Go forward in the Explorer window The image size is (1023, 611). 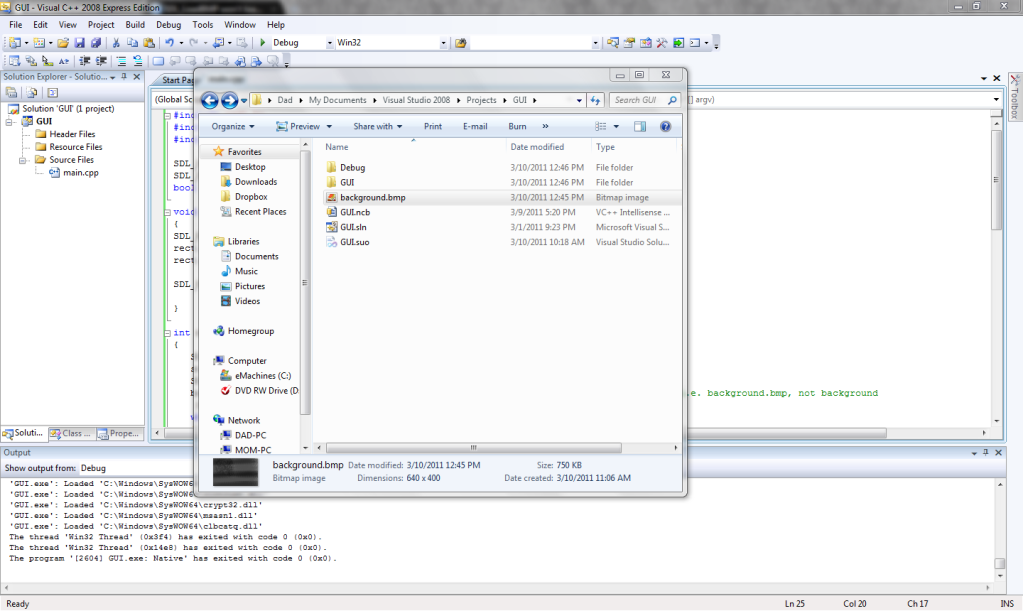click(229, 100)
